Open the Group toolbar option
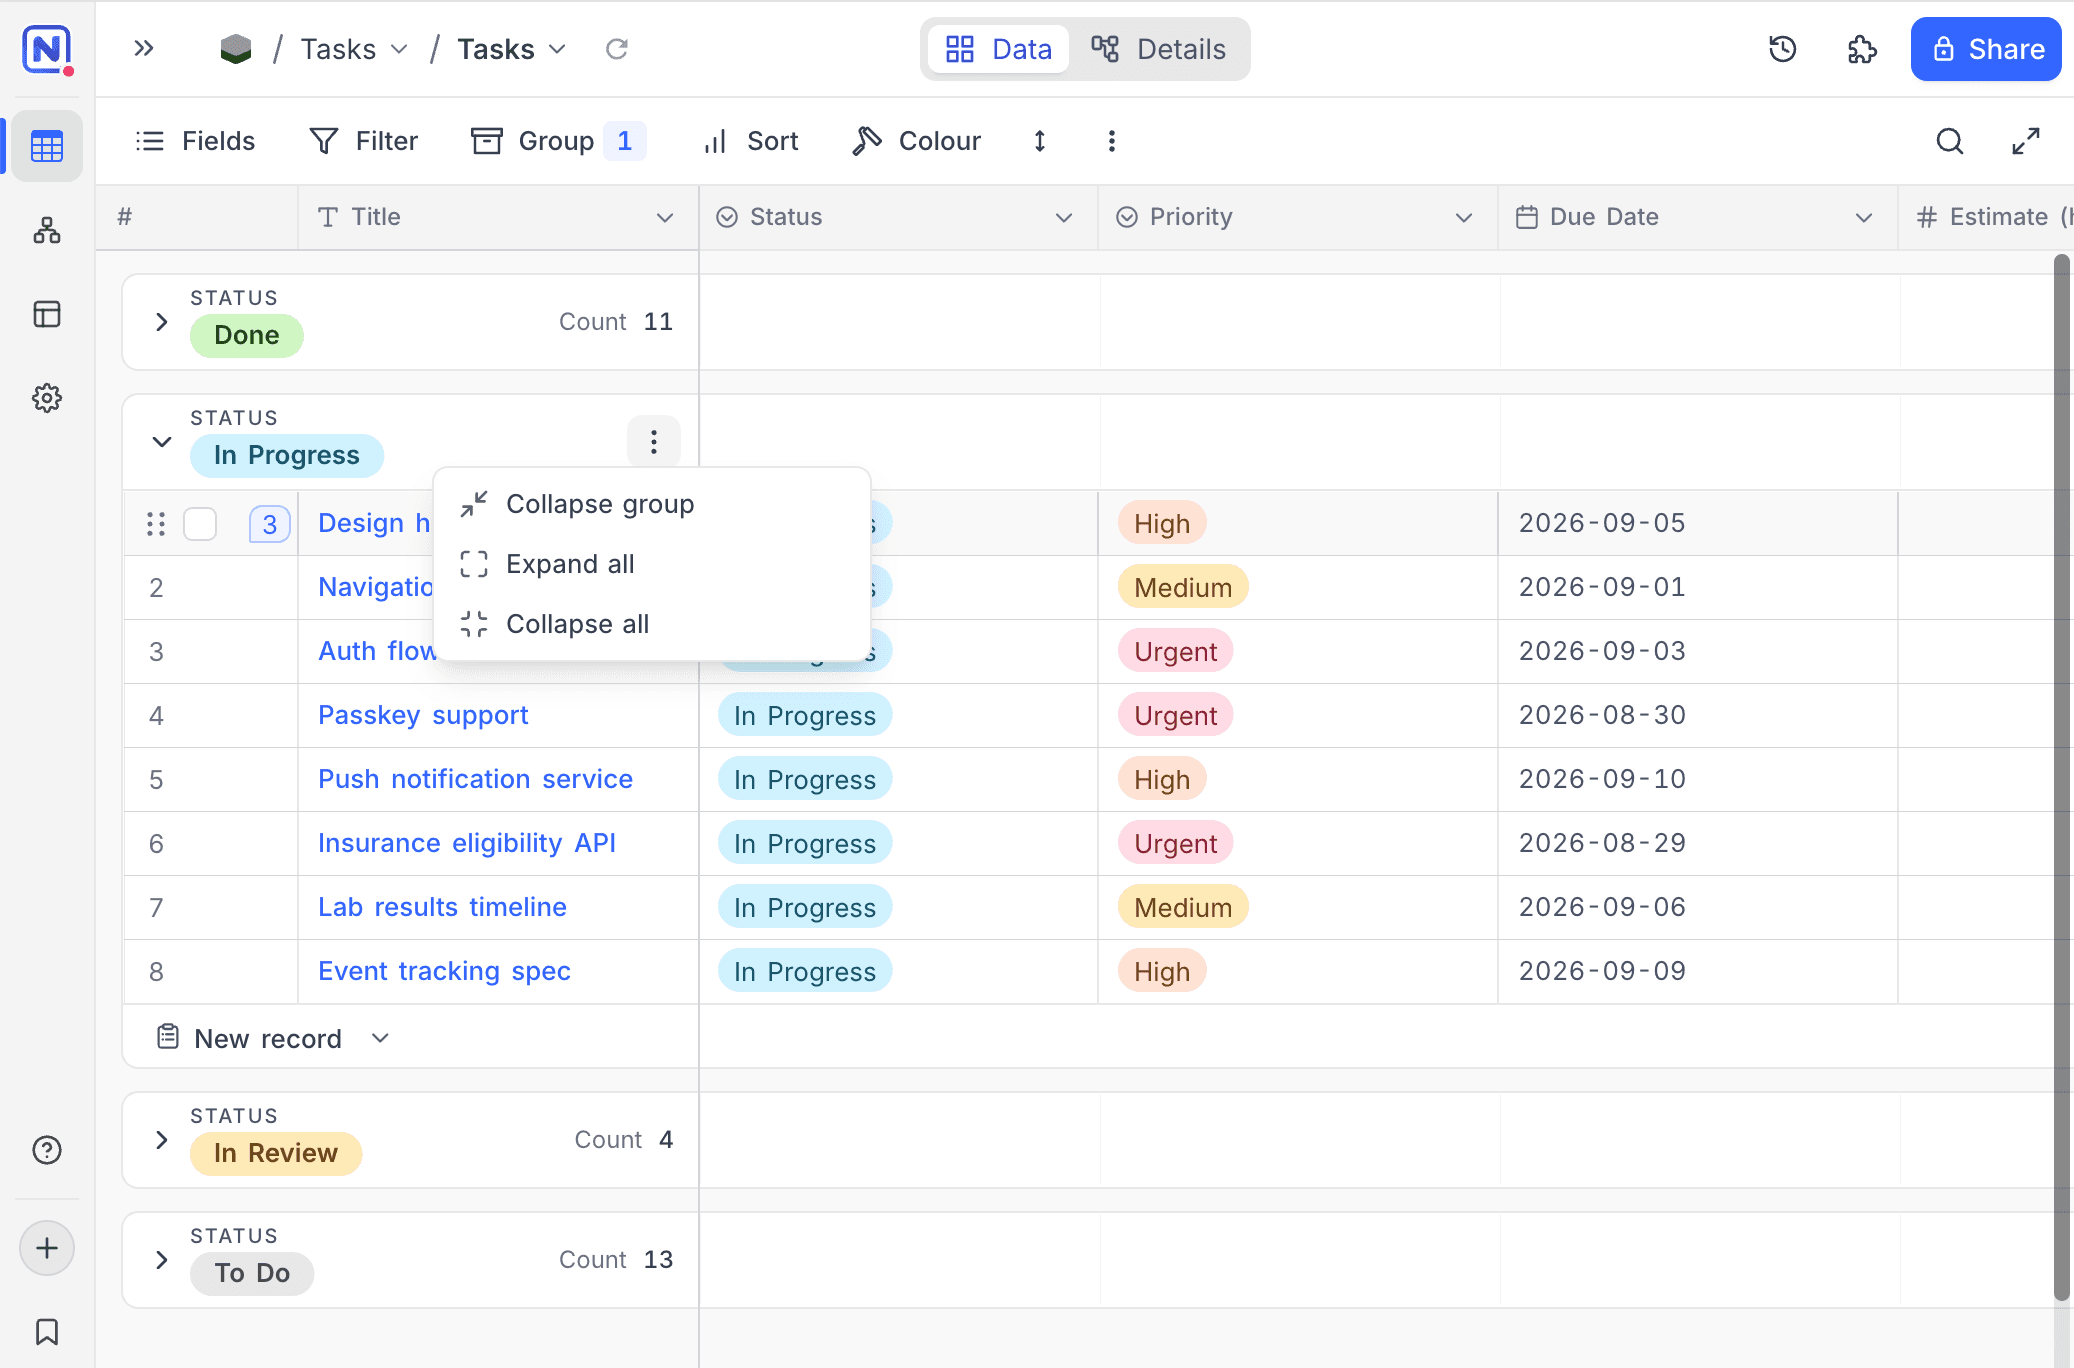 pos(558,141)
